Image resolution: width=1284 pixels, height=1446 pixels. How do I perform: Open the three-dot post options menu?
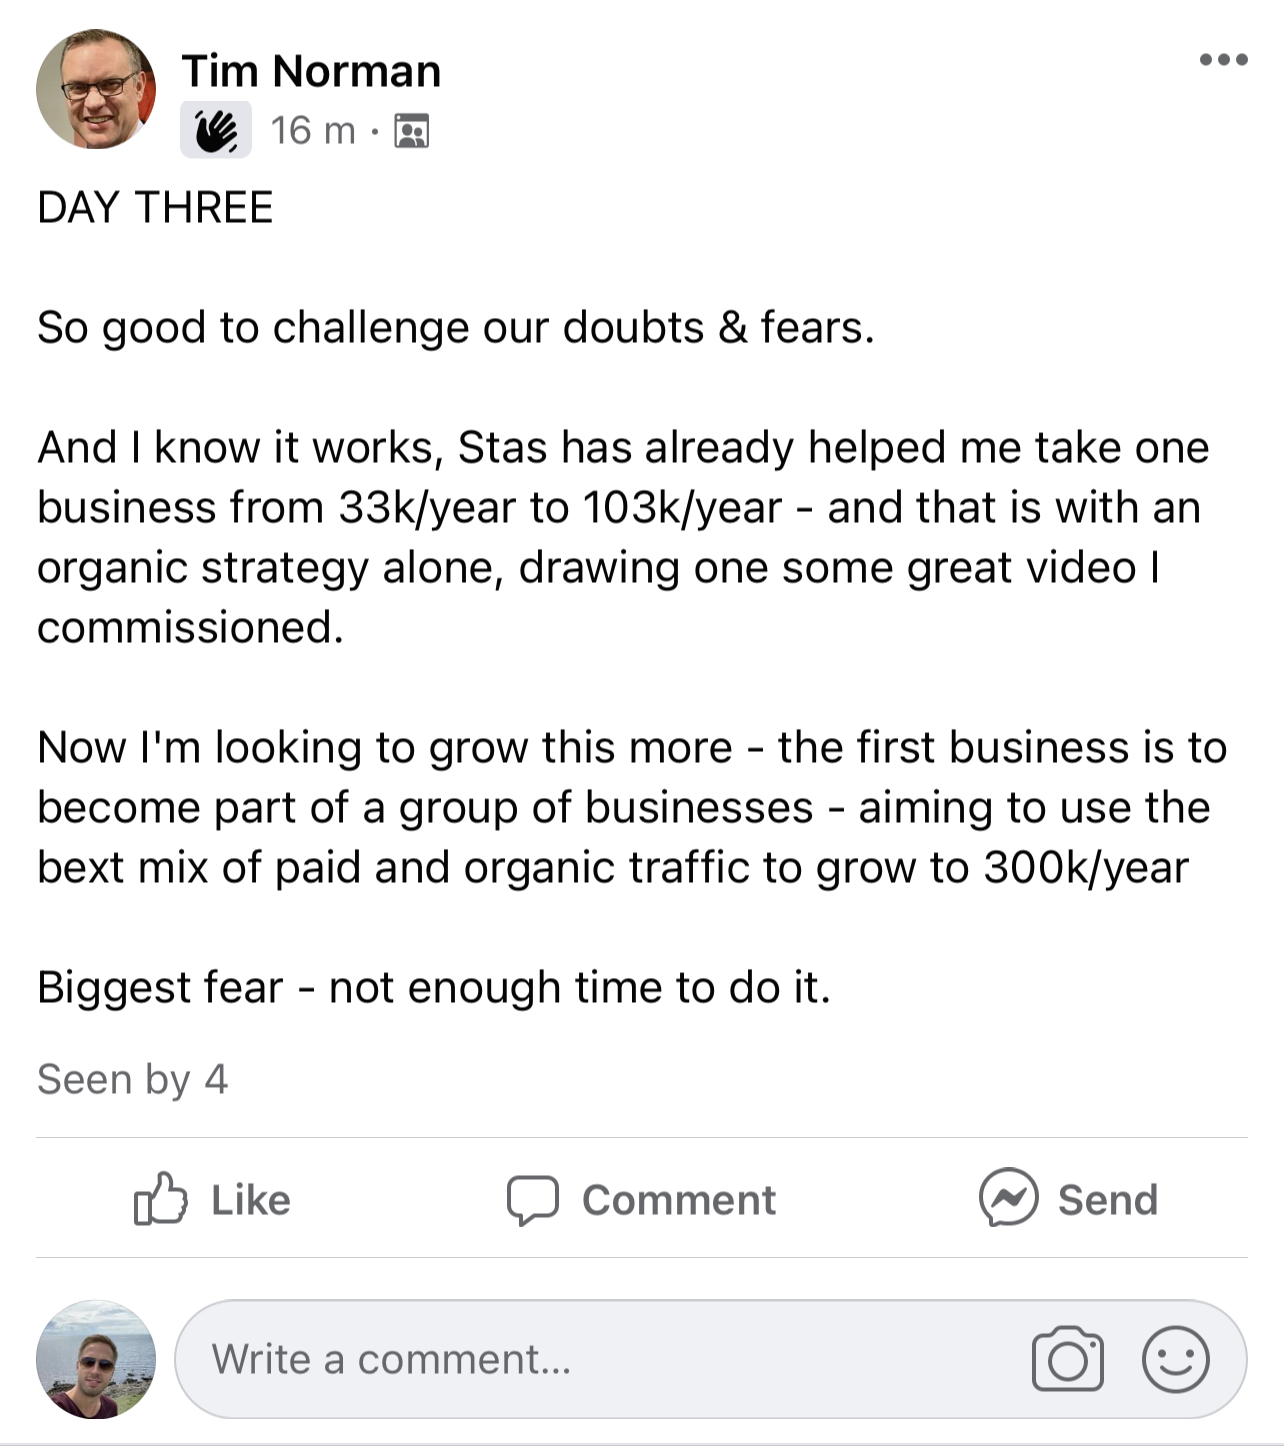(x=1223, y=60)
